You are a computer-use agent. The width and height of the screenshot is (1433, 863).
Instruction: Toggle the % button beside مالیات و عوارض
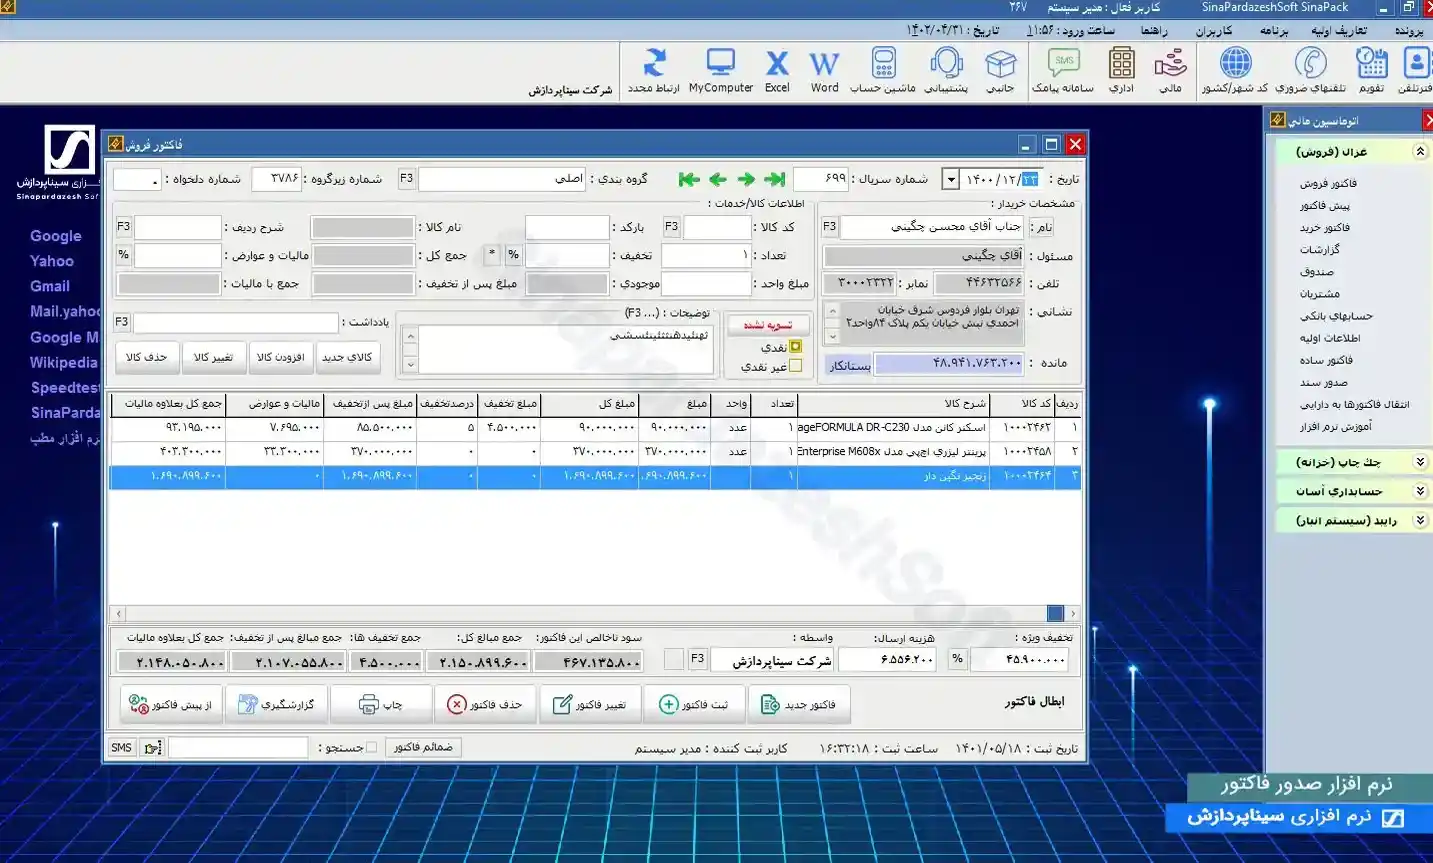pos(124,255)
